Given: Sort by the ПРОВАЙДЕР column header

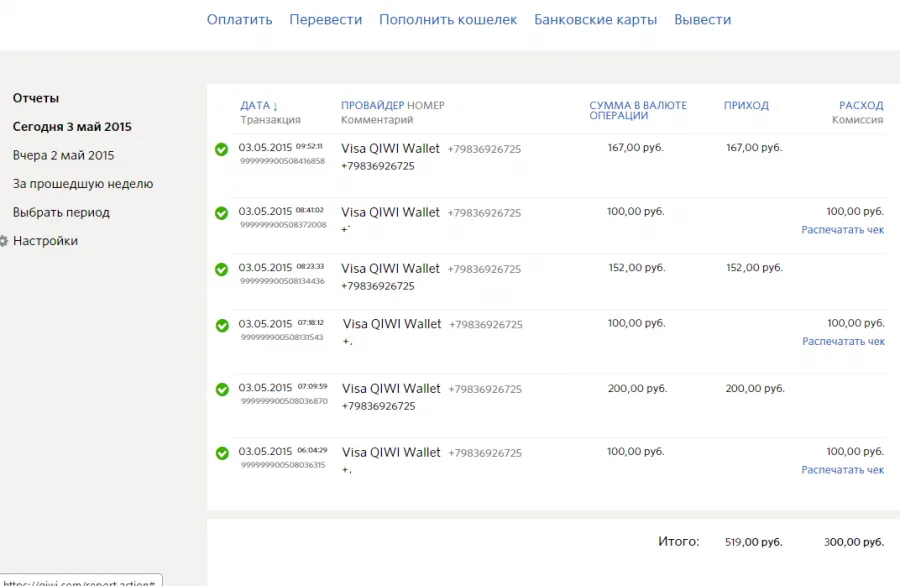Looking at the screenshot, I should coord(373,106).
